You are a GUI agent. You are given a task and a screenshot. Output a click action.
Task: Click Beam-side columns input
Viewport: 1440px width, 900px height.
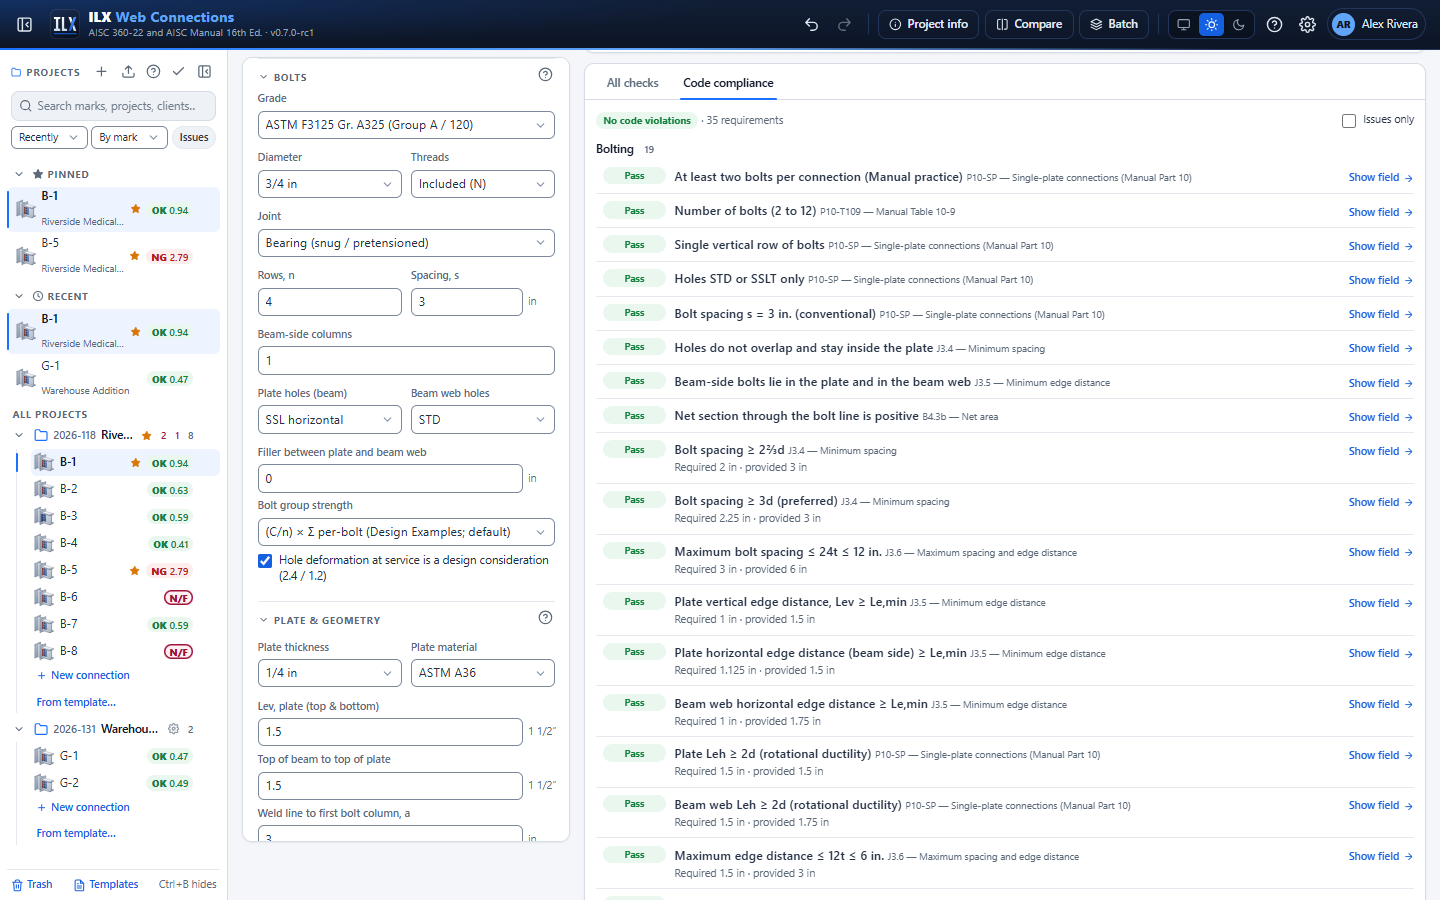[406, 361]
